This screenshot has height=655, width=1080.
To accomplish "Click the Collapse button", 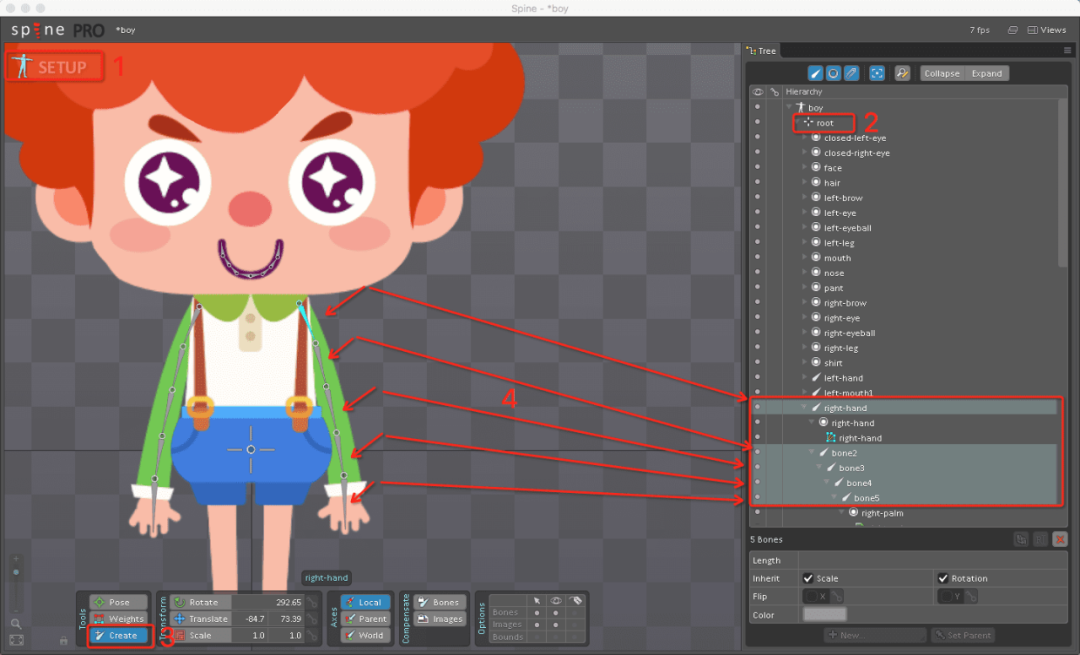I will 942,73.
